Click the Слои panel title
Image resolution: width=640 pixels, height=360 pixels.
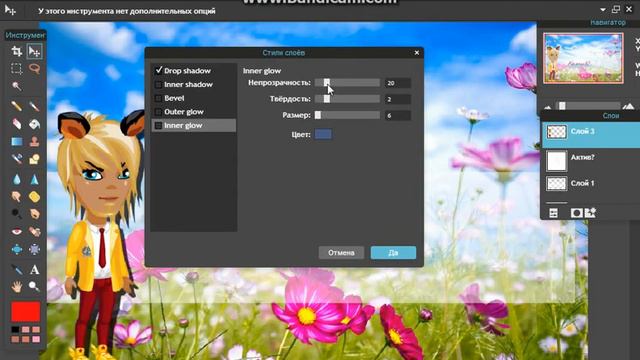(x=611, y=116)
